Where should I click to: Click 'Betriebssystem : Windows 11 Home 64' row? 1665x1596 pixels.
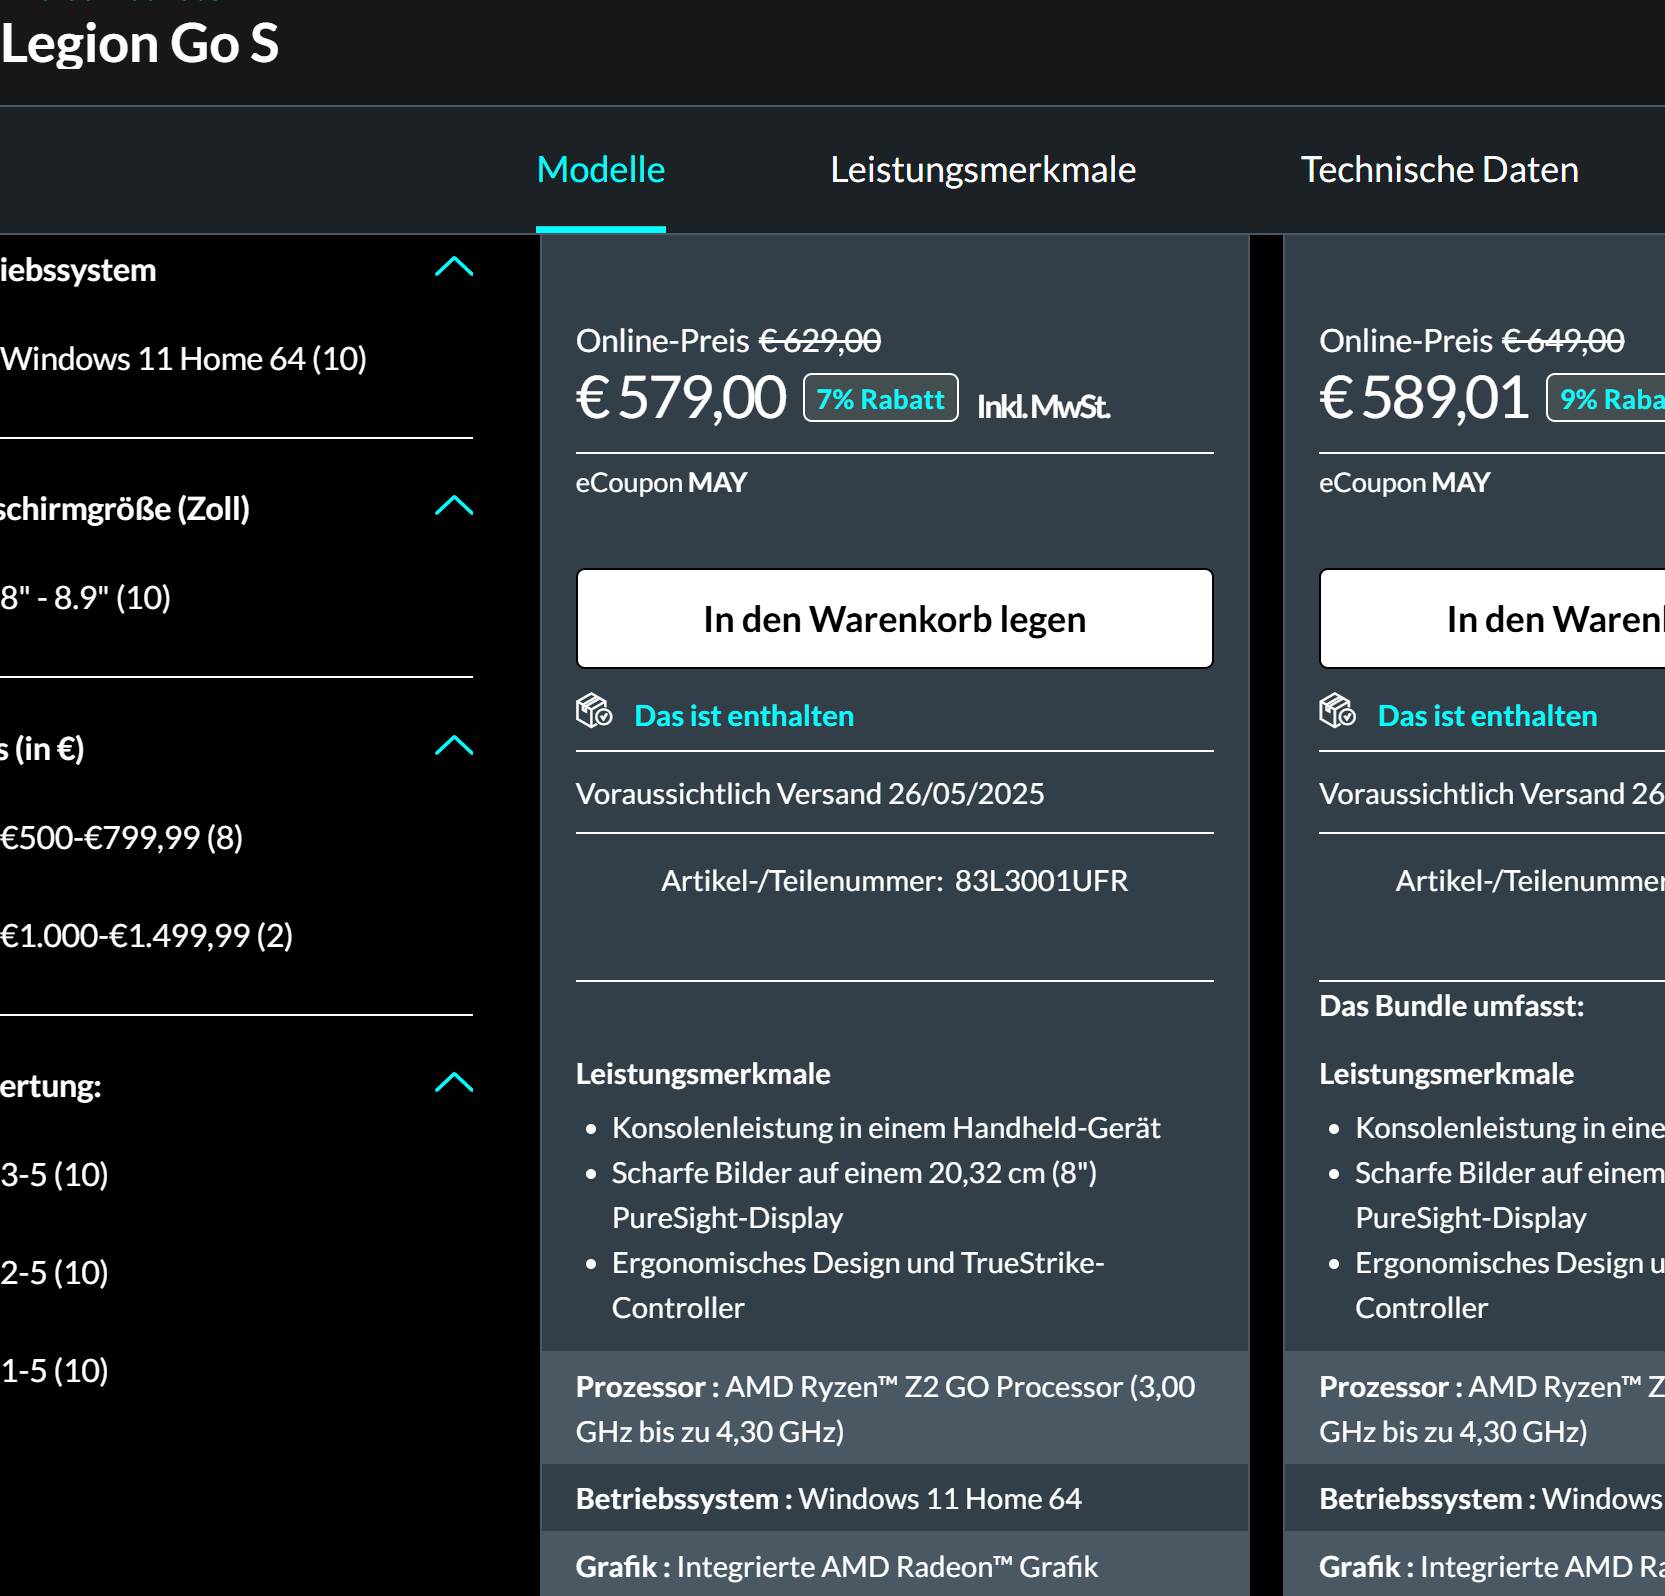(895, 1499)
